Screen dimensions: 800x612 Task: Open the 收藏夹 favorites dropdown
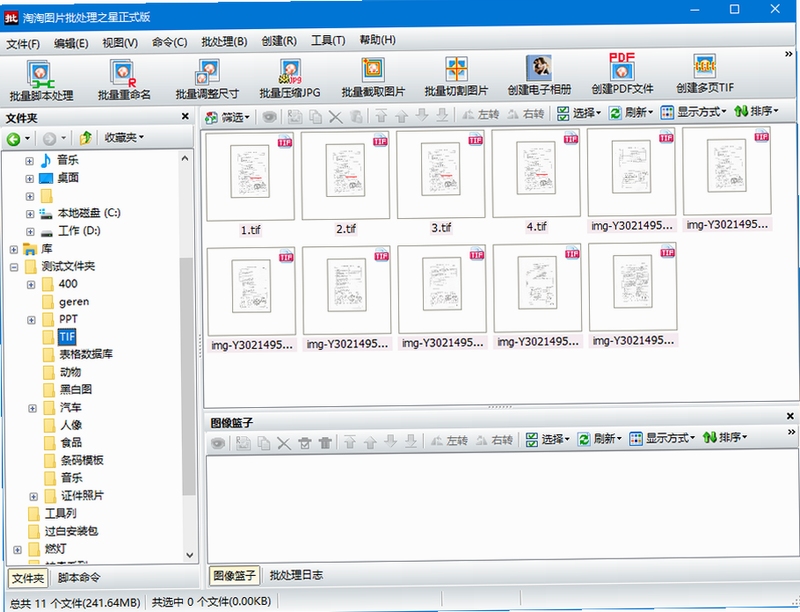pos(124,137)
